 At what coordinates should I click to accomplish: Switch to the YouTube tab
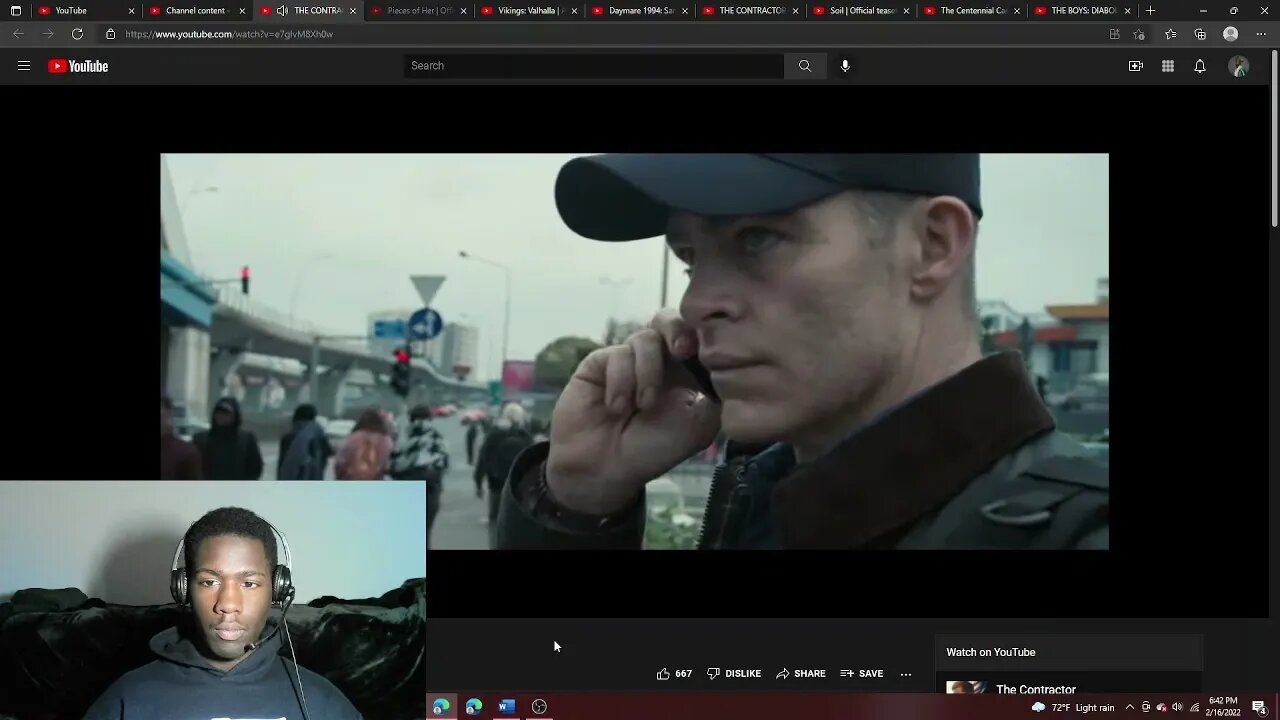(x=85, y=10)
